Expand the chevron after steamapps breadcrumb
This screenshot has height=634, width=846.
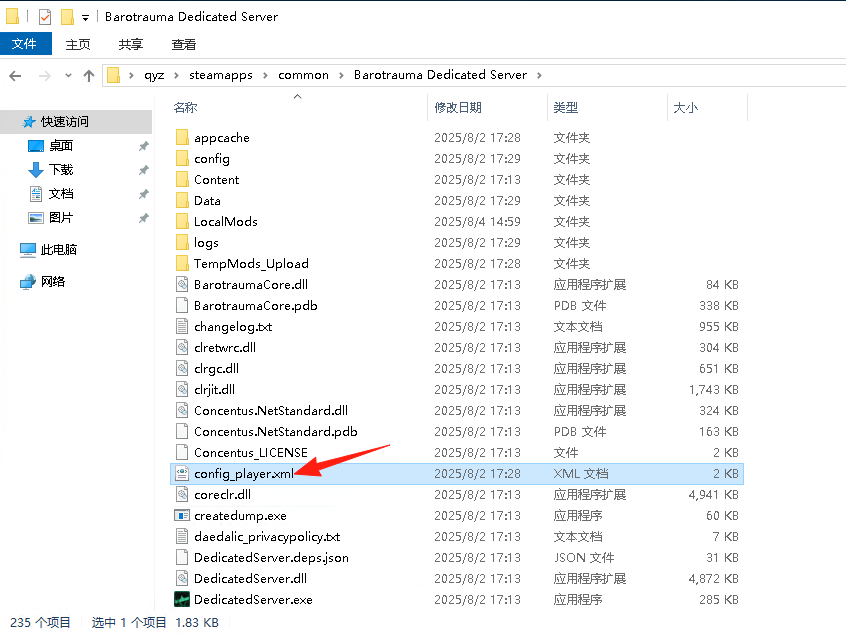click(x=265, y=76)
